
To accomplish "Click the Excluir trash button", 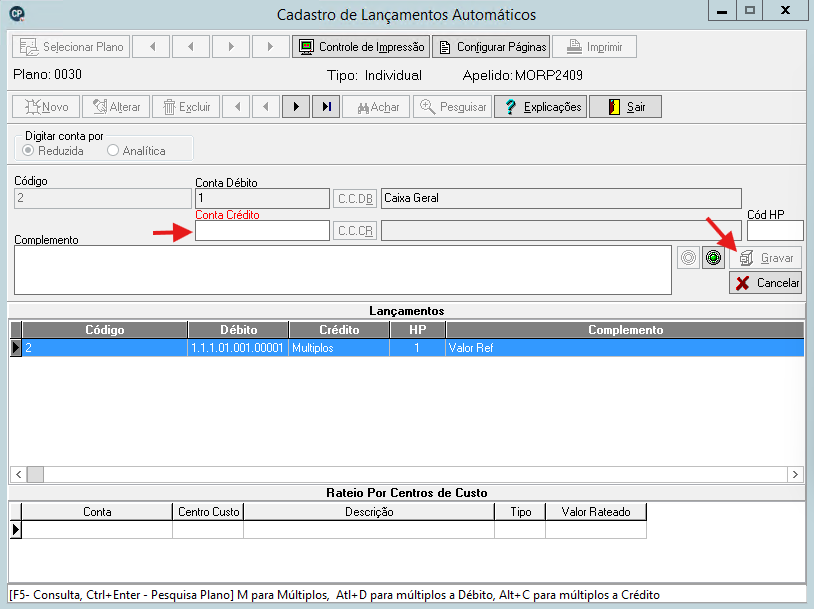I will pos(186,107).
